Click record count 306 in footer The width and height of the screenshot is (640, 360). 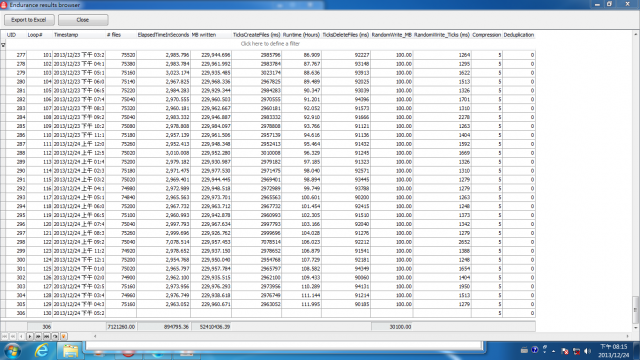click(40, 327)
